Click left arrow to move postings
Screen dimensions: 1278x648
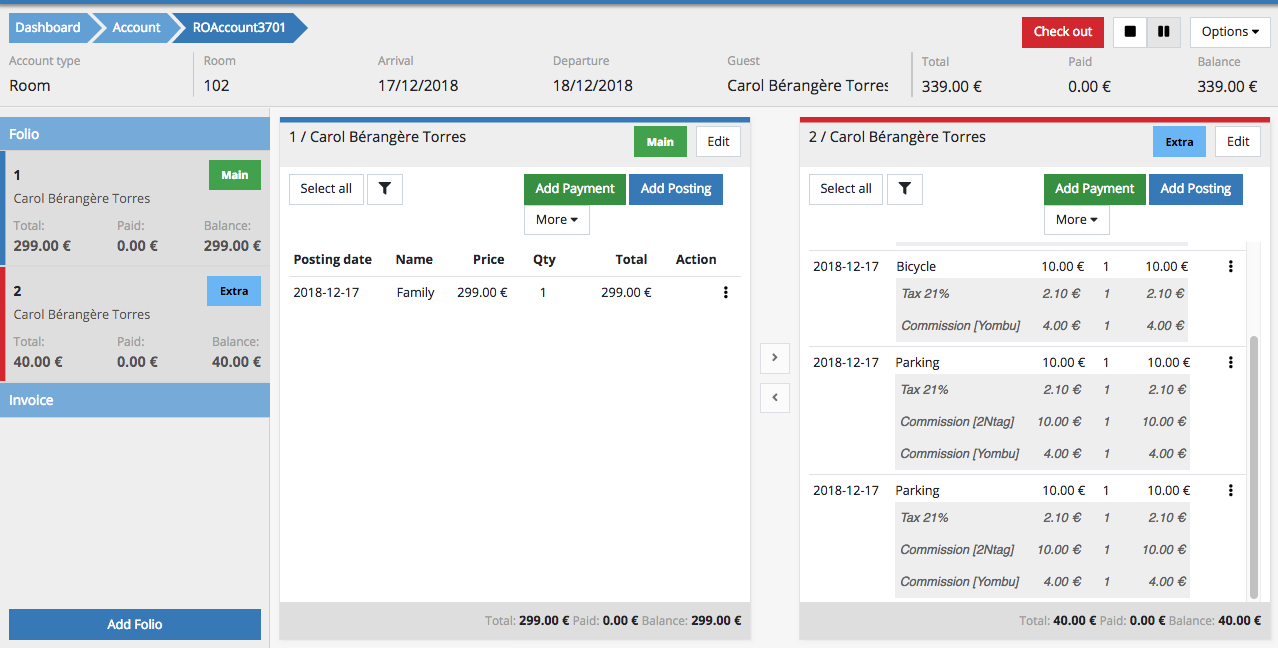click(775, 398)
